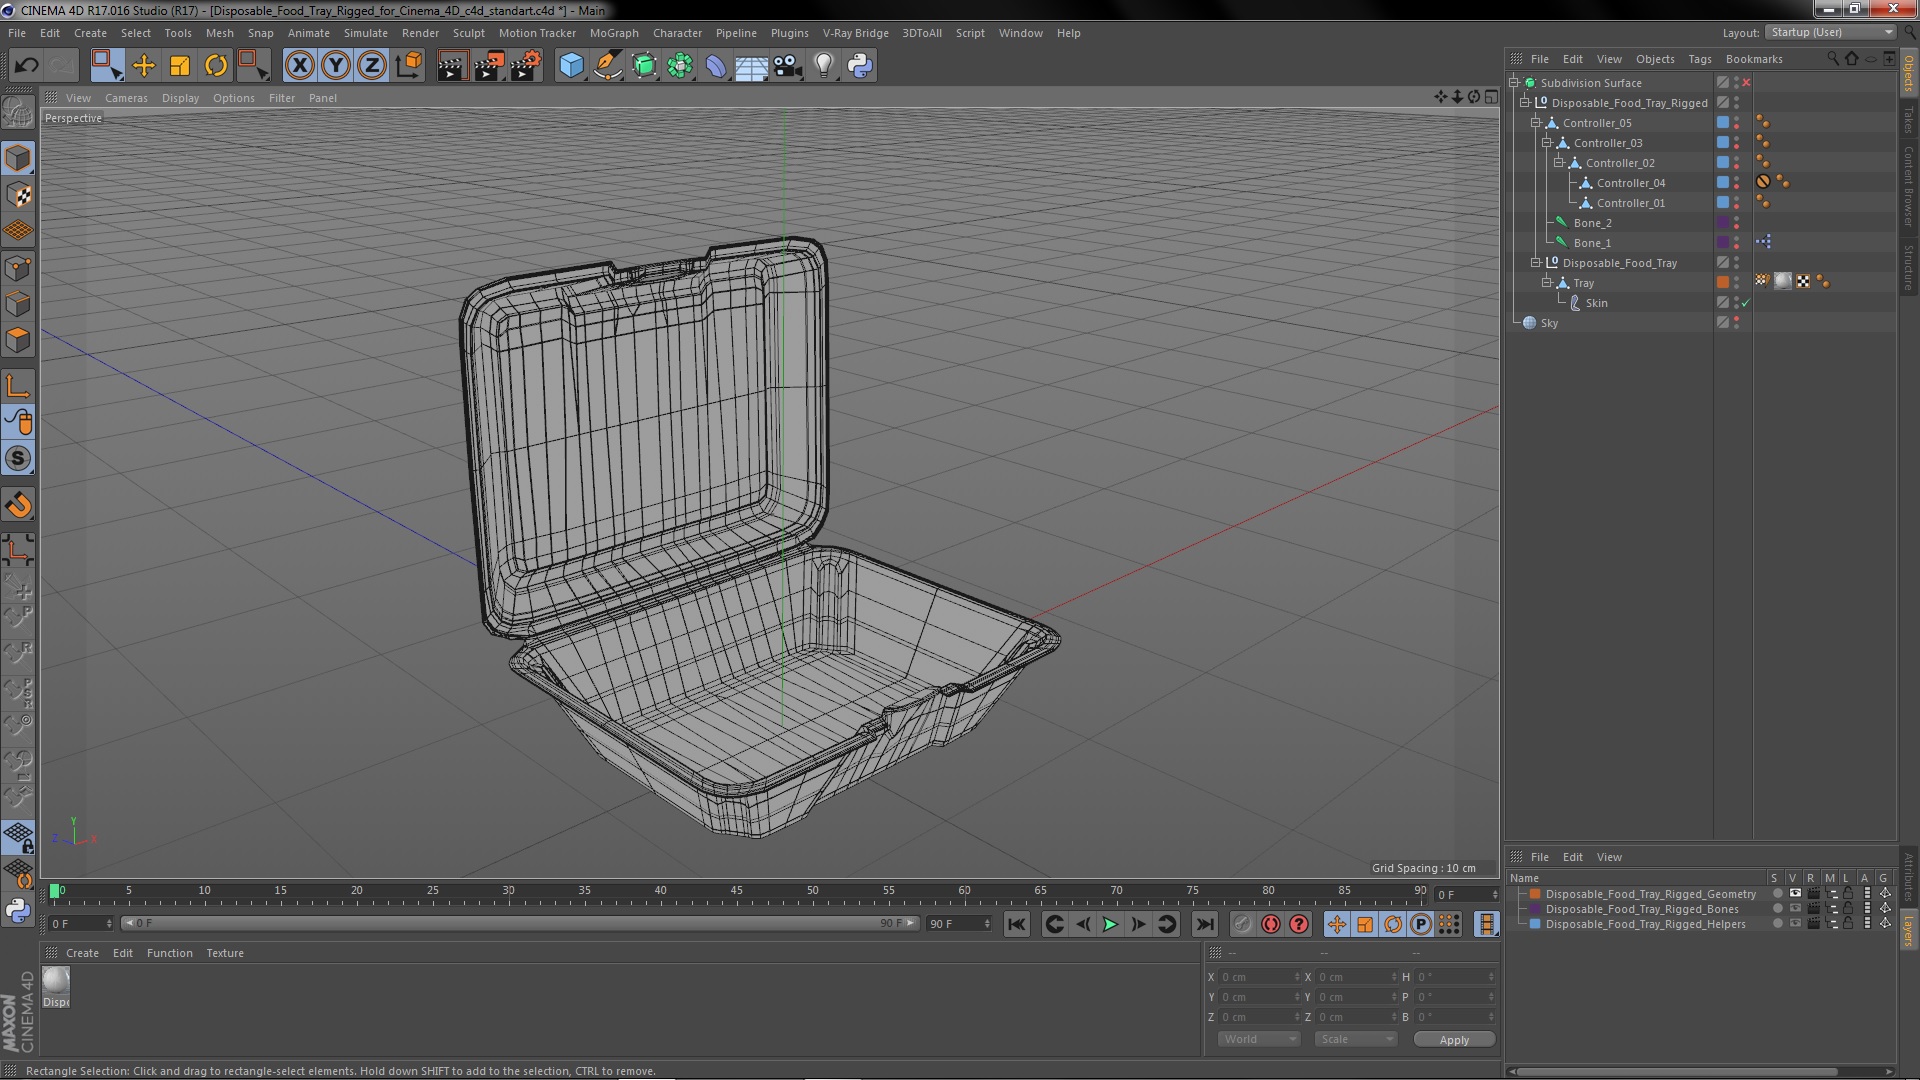Switch to Texture tab in bottom panel

tap(224, 952)
